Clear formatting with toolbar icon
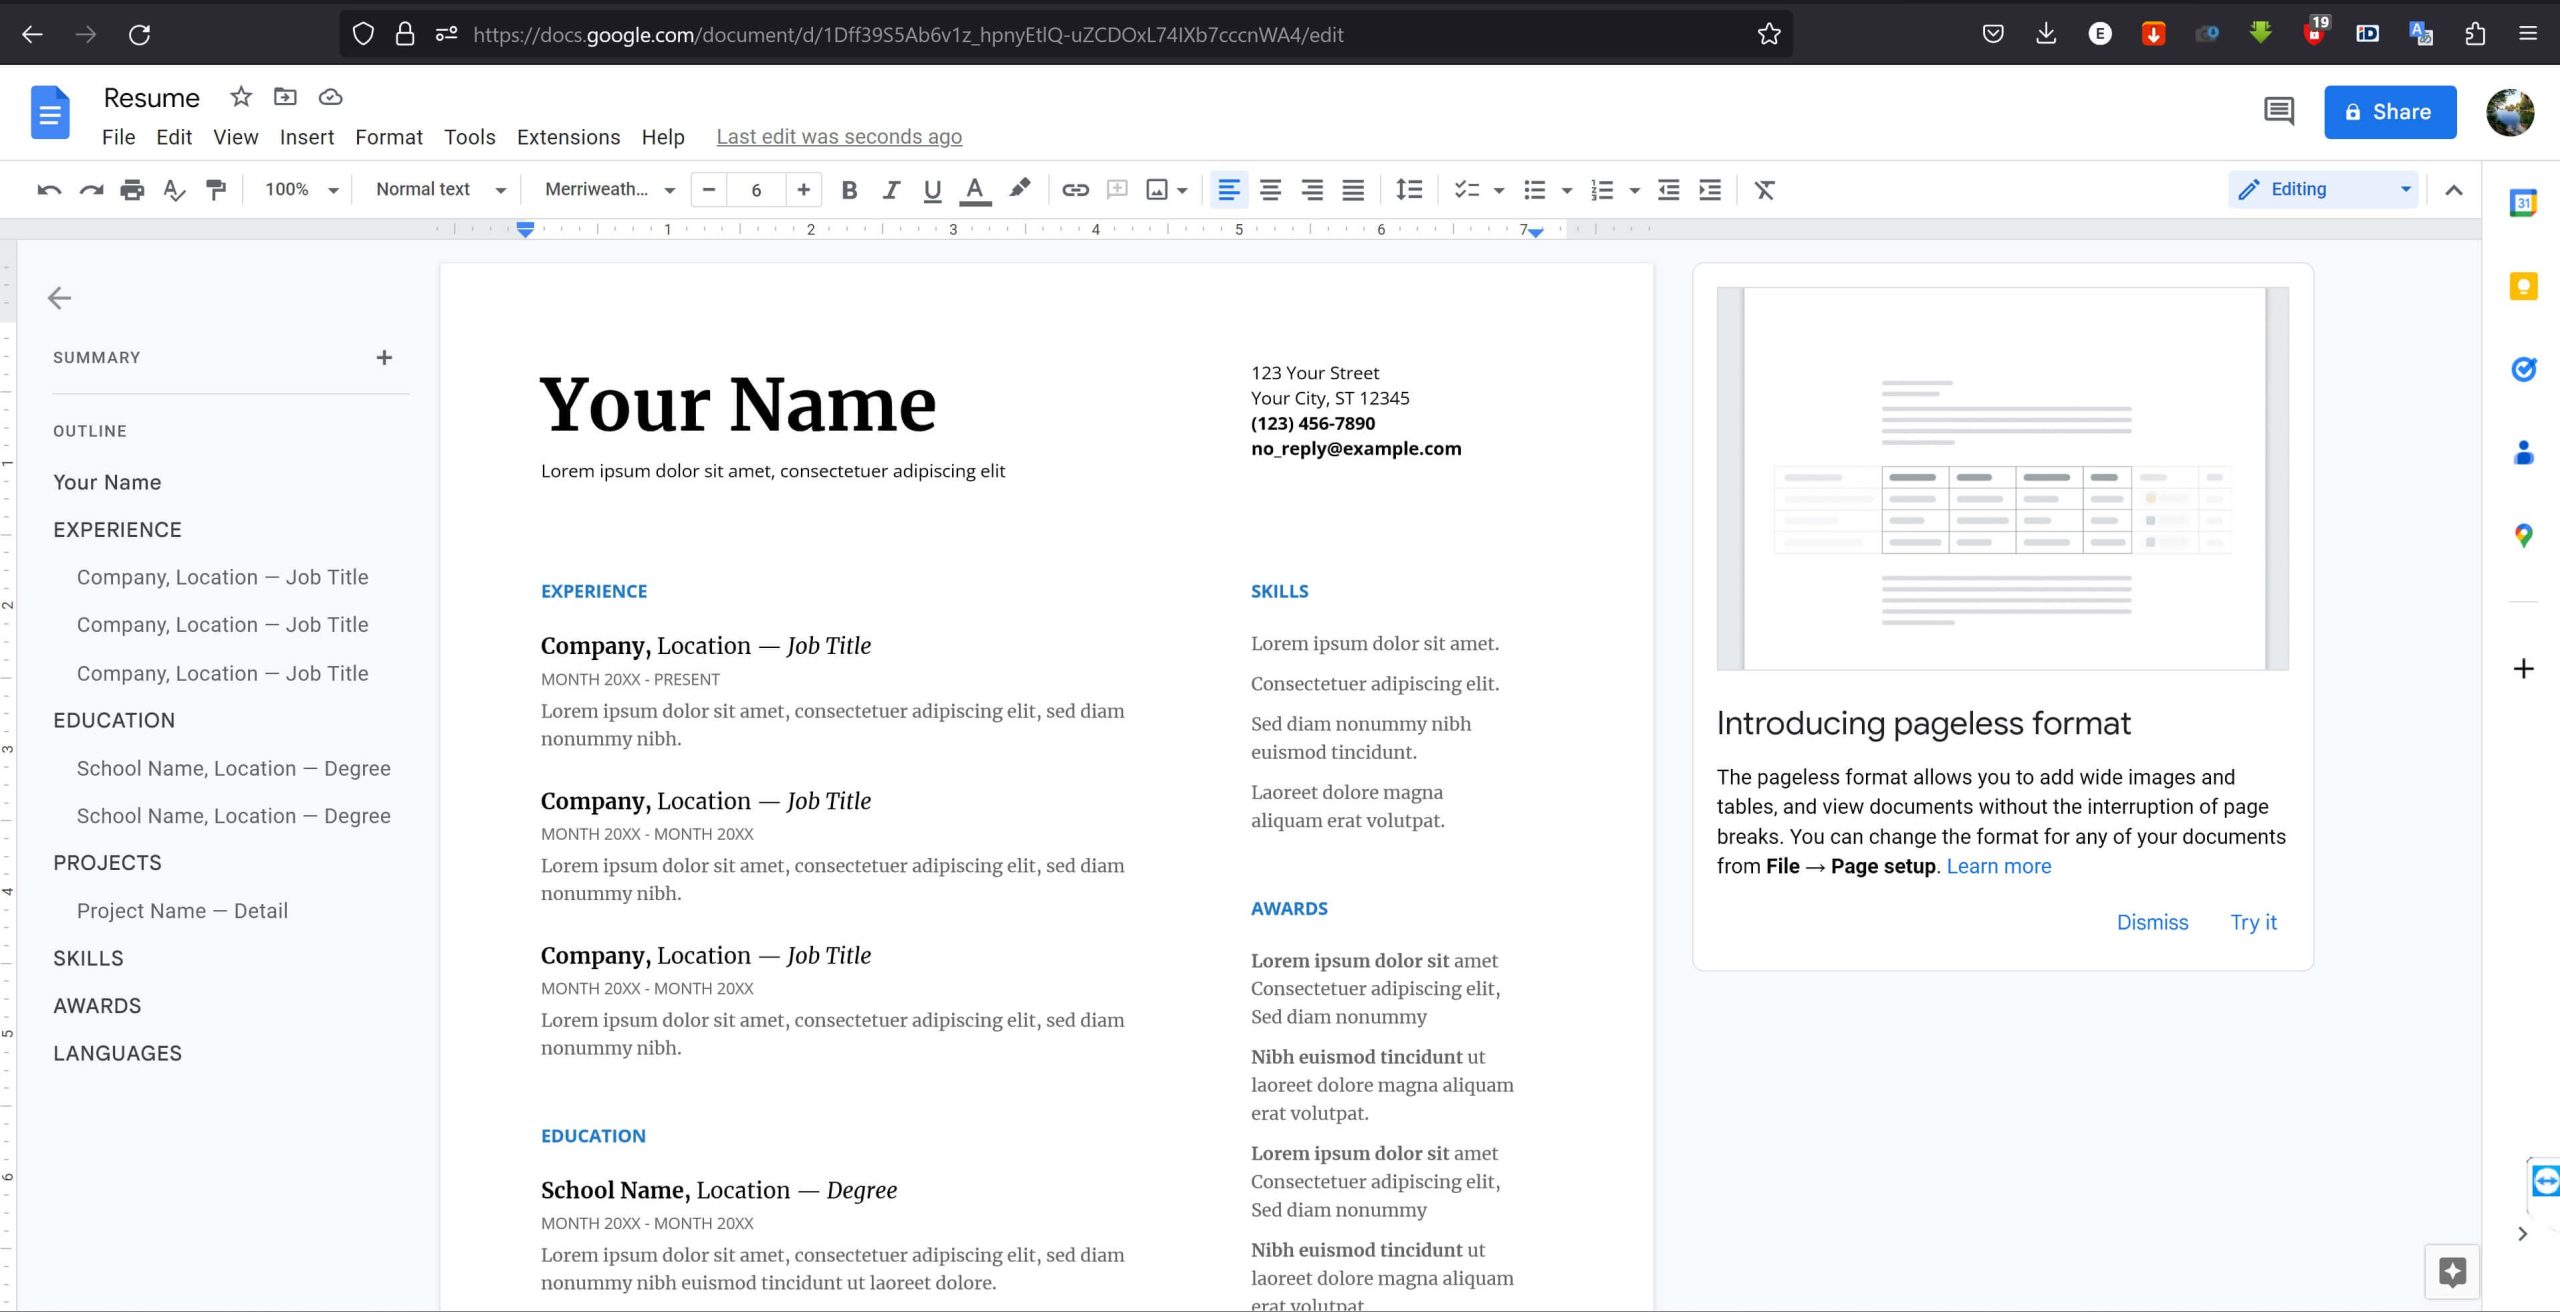This screenshot has width=2560, height=1312. (x=1765, y=190)
